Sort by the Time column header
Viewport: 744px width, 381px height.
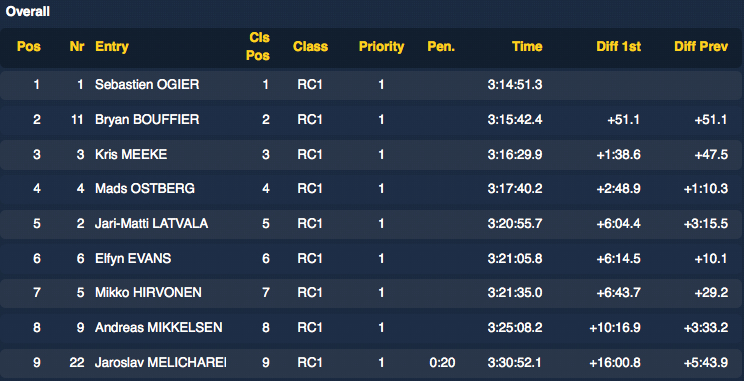(527, 46)
